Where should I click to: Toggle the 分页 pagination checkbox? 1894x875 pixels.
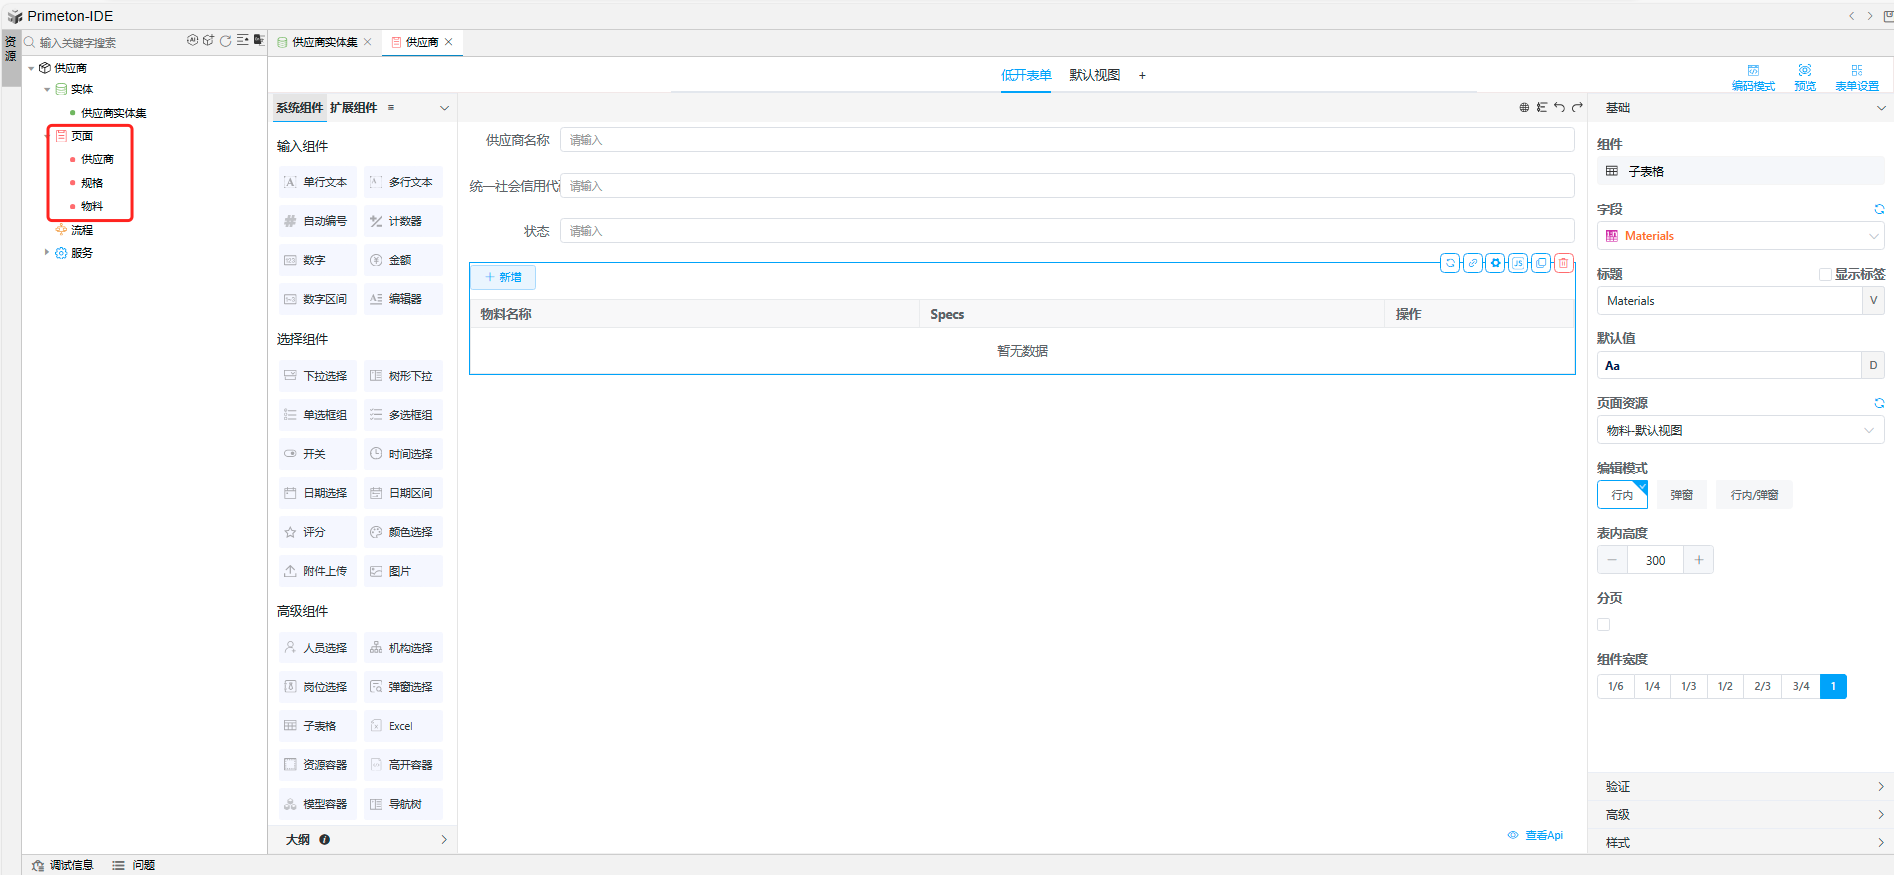[1604, 625]
